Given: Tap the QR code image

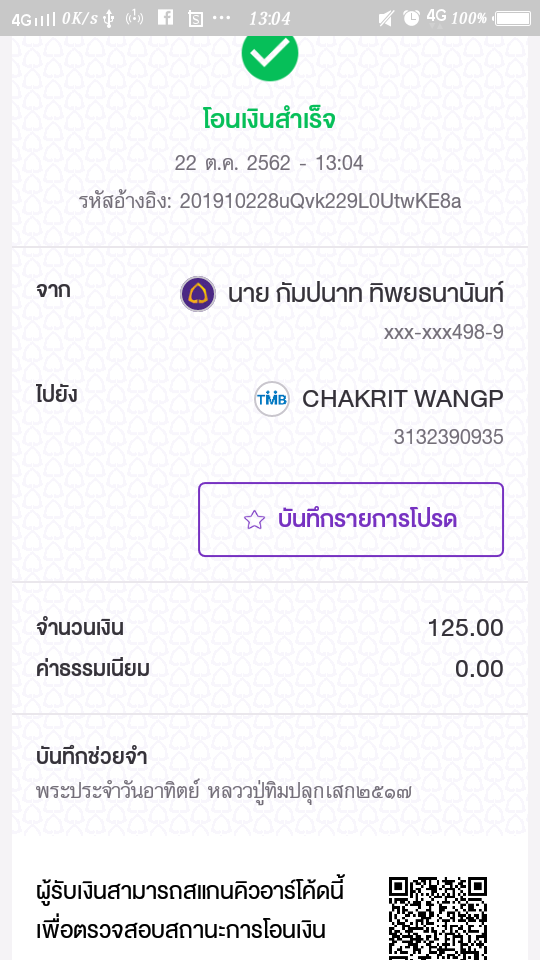Looking at the screenshot, I should pyautogui.click(x=438, y=918).
